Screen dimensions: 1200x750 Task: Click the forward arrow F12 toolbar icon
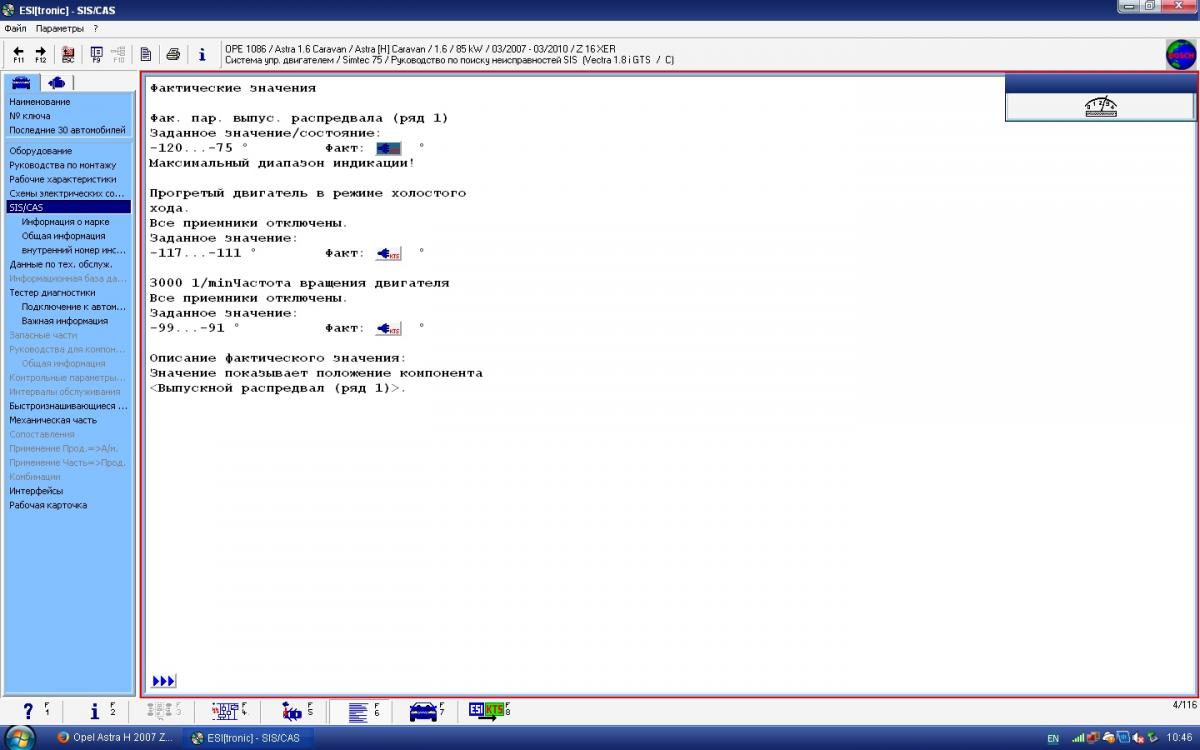pyautogui.click(x=41, y=54)
